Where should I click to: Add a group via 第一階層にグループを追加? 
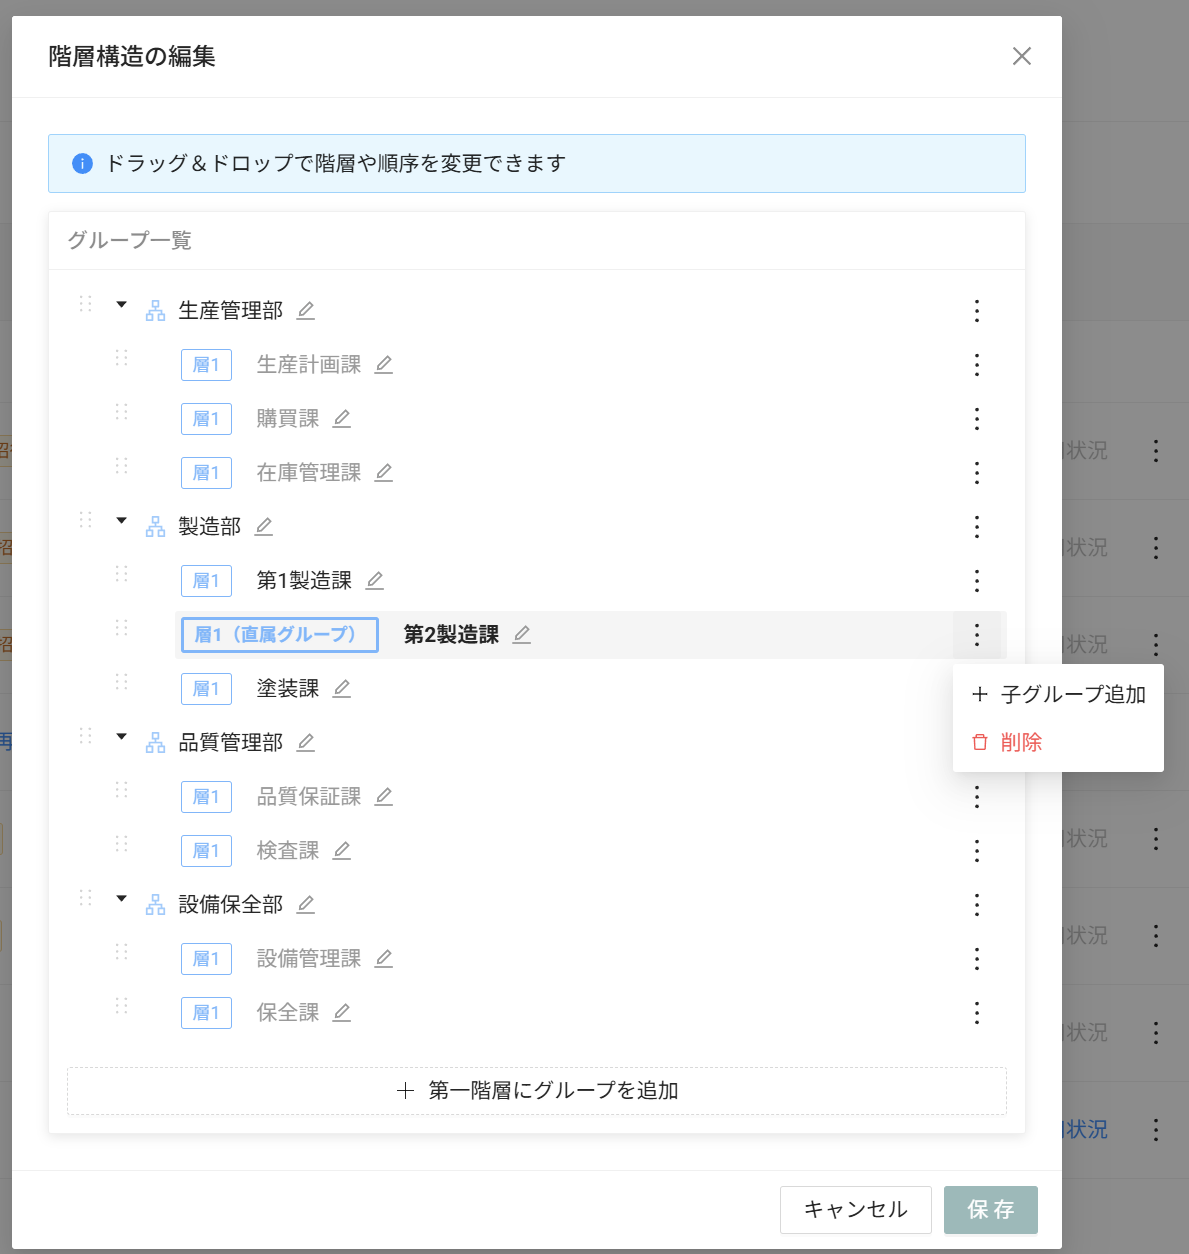point(537,1091)
